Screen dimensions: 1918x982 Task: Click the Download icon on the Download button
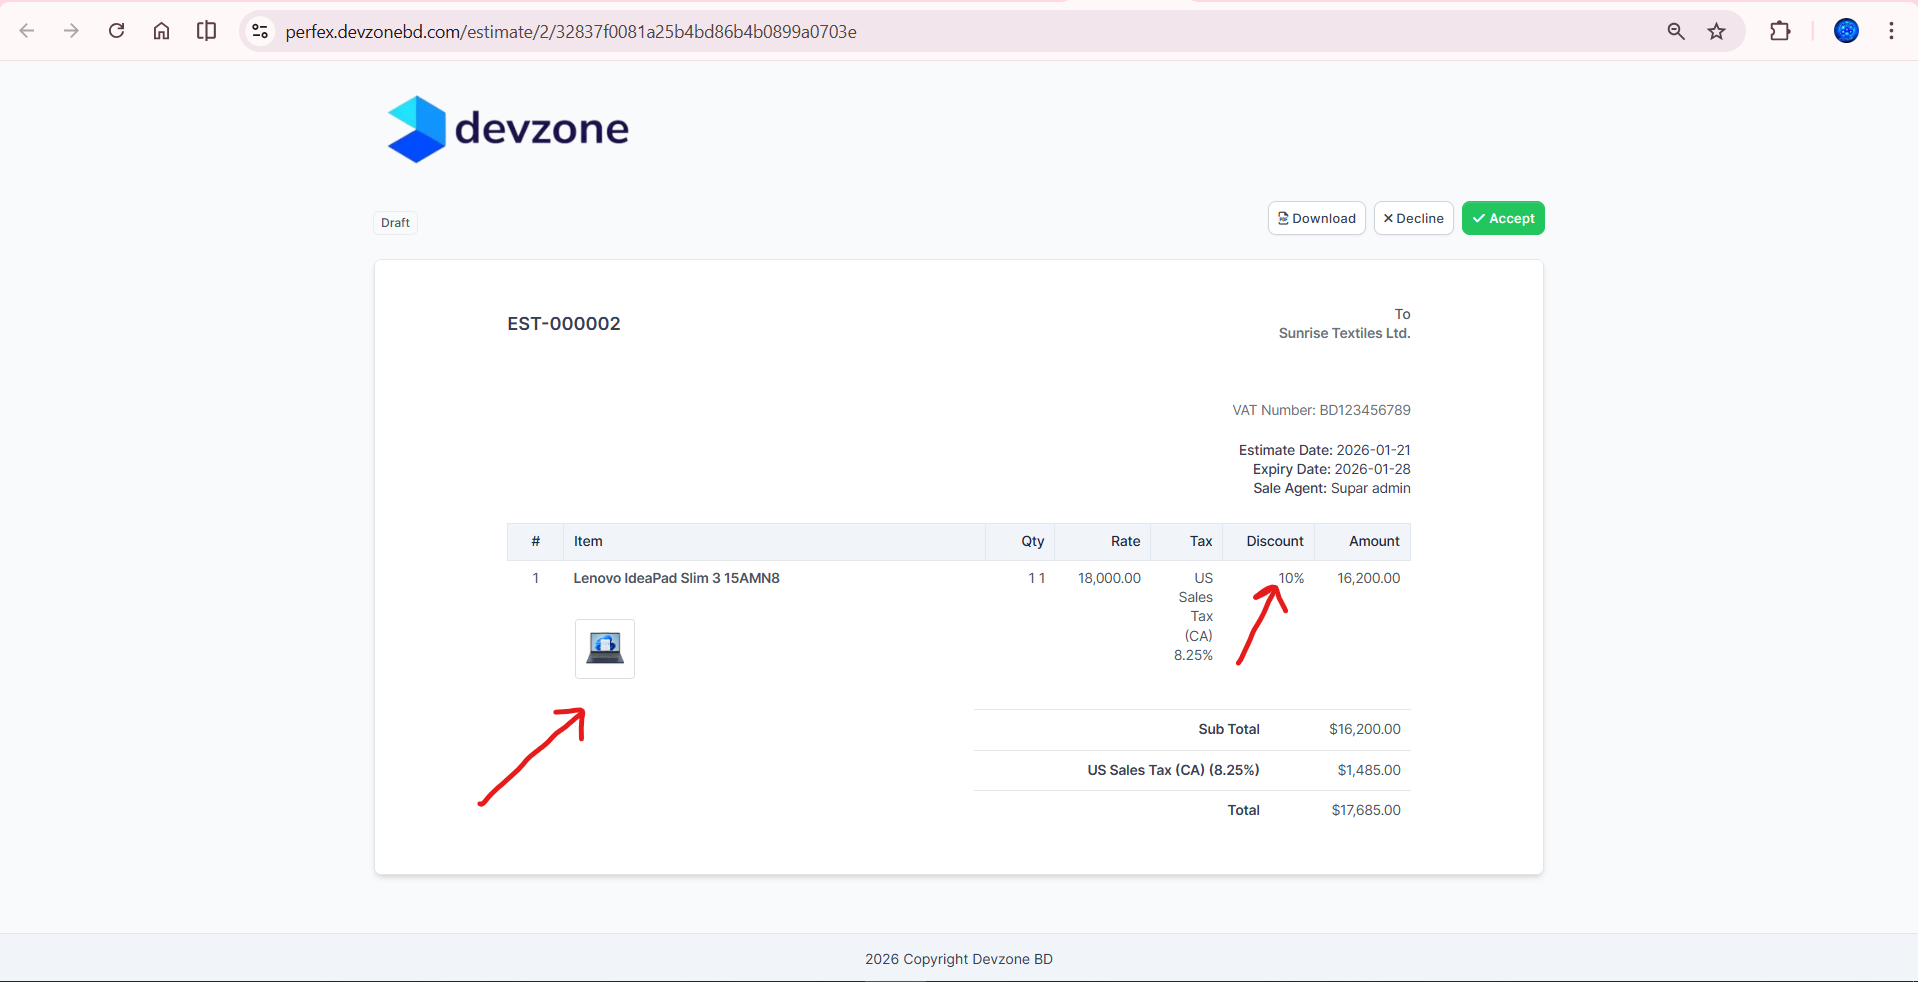pyautogui.click(x=1283, y=218)
